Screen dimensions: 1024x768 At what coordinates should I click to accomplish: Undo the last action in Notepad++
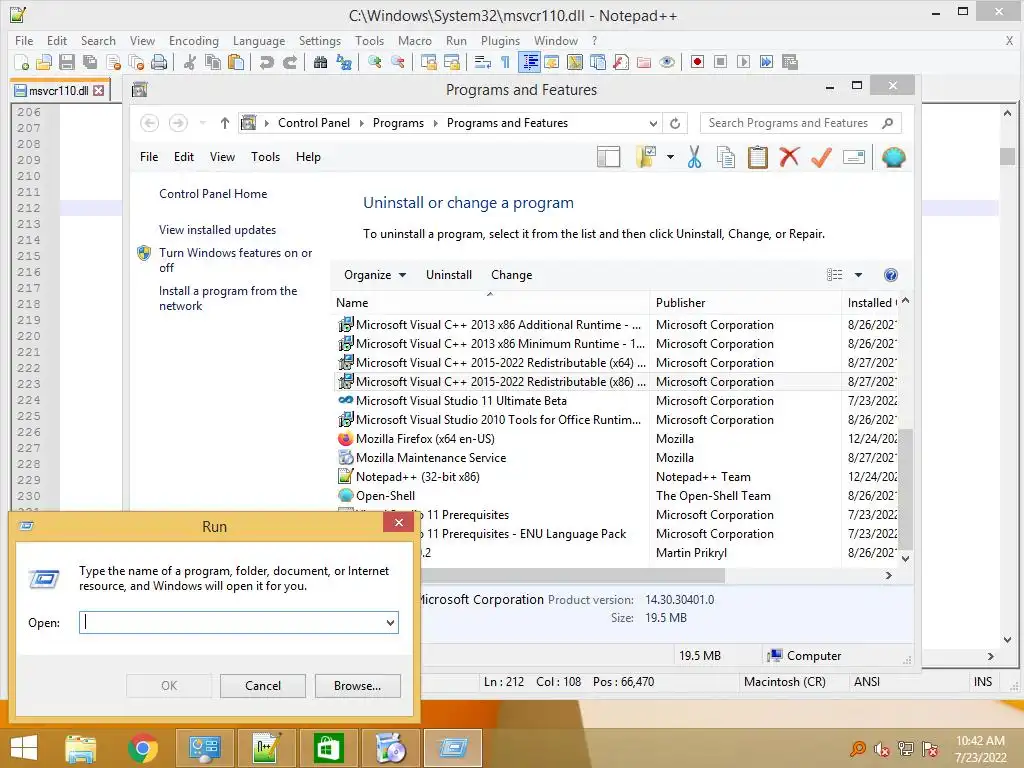(266, 62)
